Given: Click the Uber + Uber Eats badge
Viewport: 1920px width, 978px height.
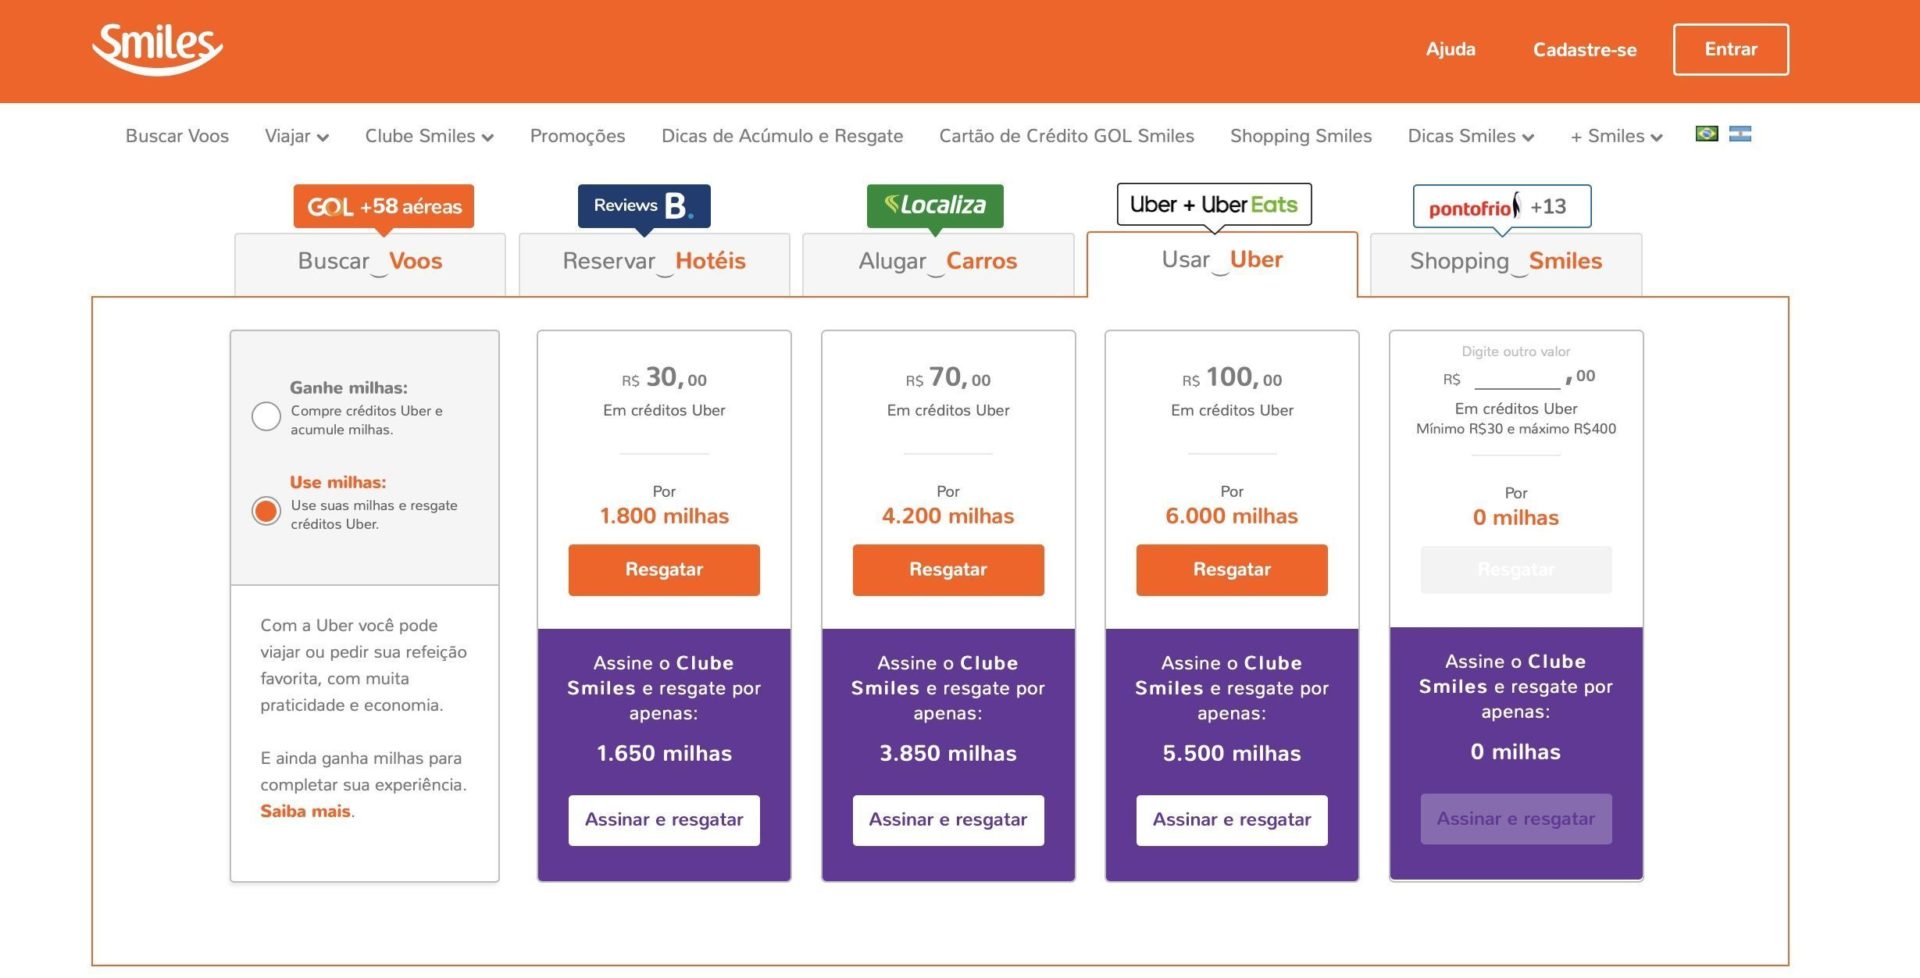Looking at the screenshot, I should [x=1214, y=204].
